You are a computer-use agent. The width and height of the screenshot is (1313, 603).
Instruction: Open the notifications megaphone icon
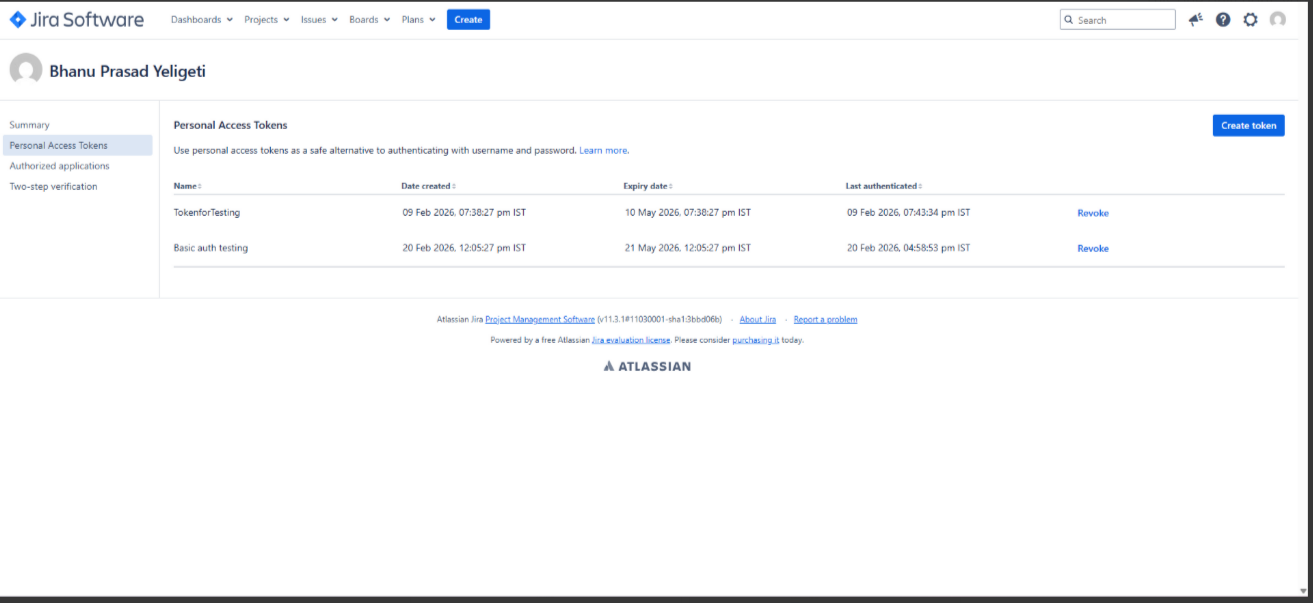pyautogui.click(x=1195, y=20)
